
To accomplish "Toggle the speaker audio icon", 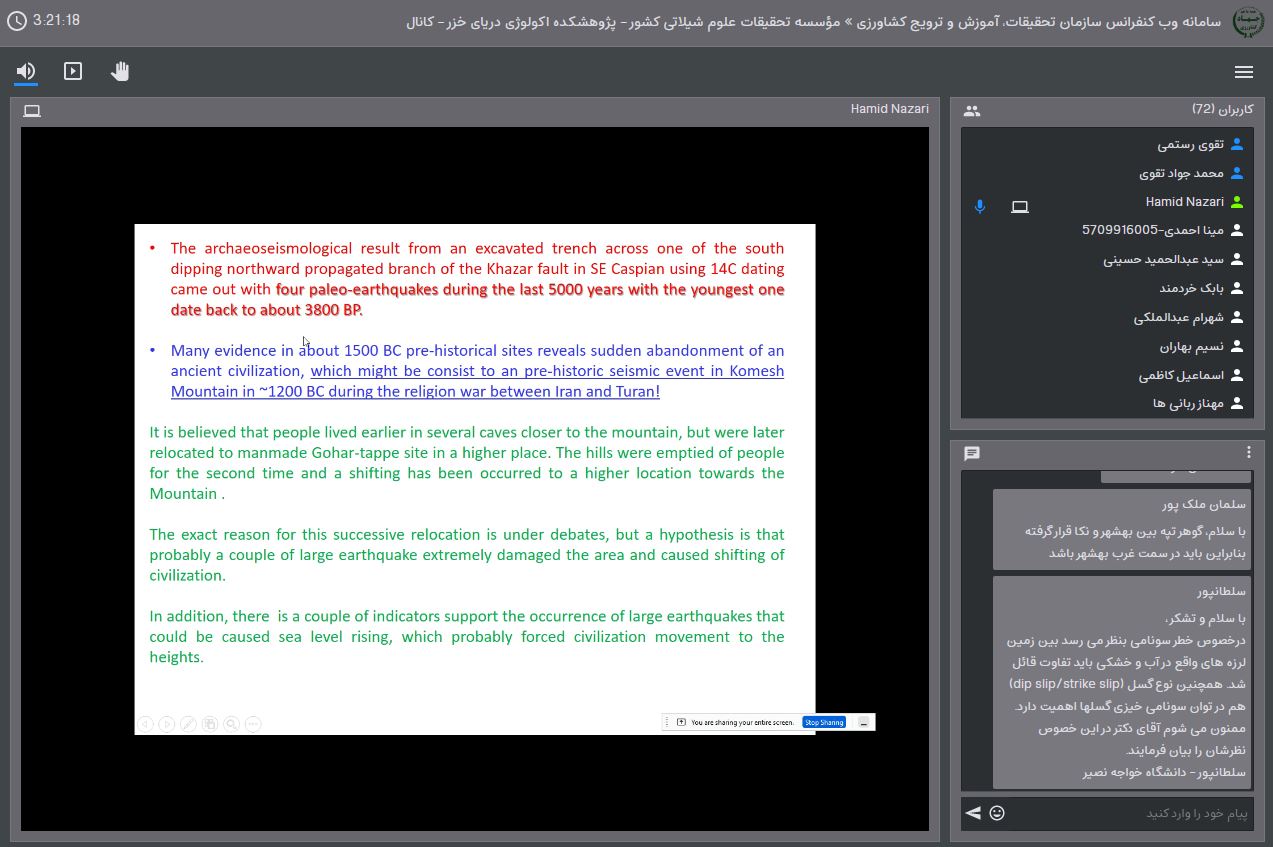I will 26,71.
